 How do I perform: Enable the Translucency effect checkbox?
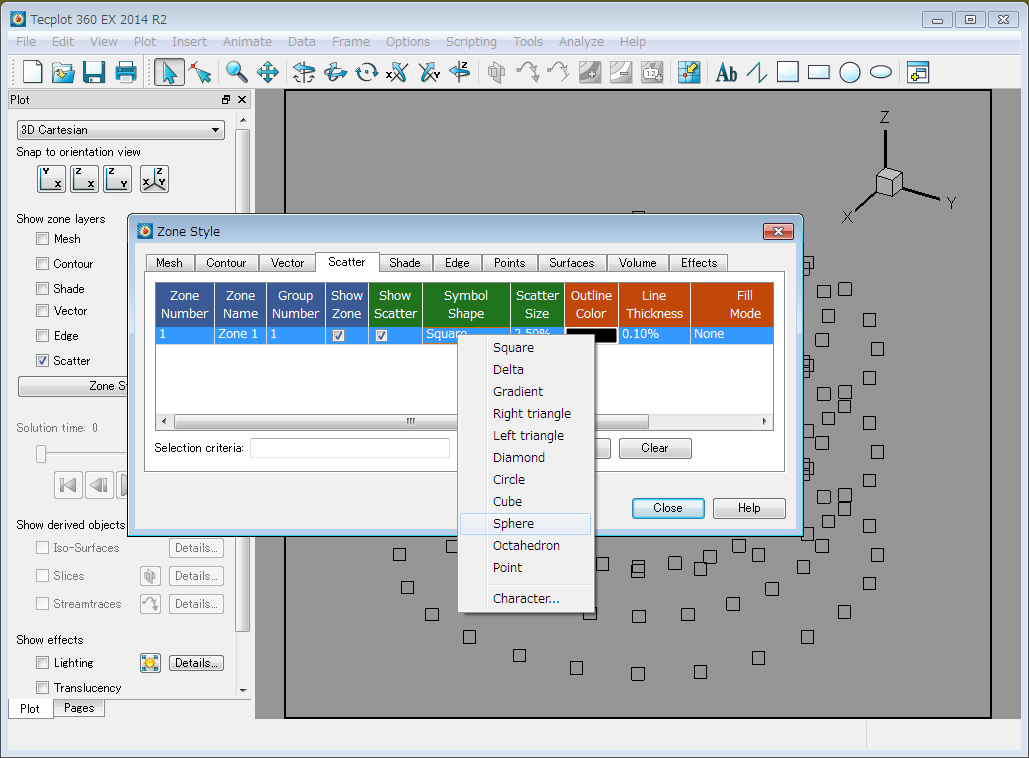[x=43, y=688]
